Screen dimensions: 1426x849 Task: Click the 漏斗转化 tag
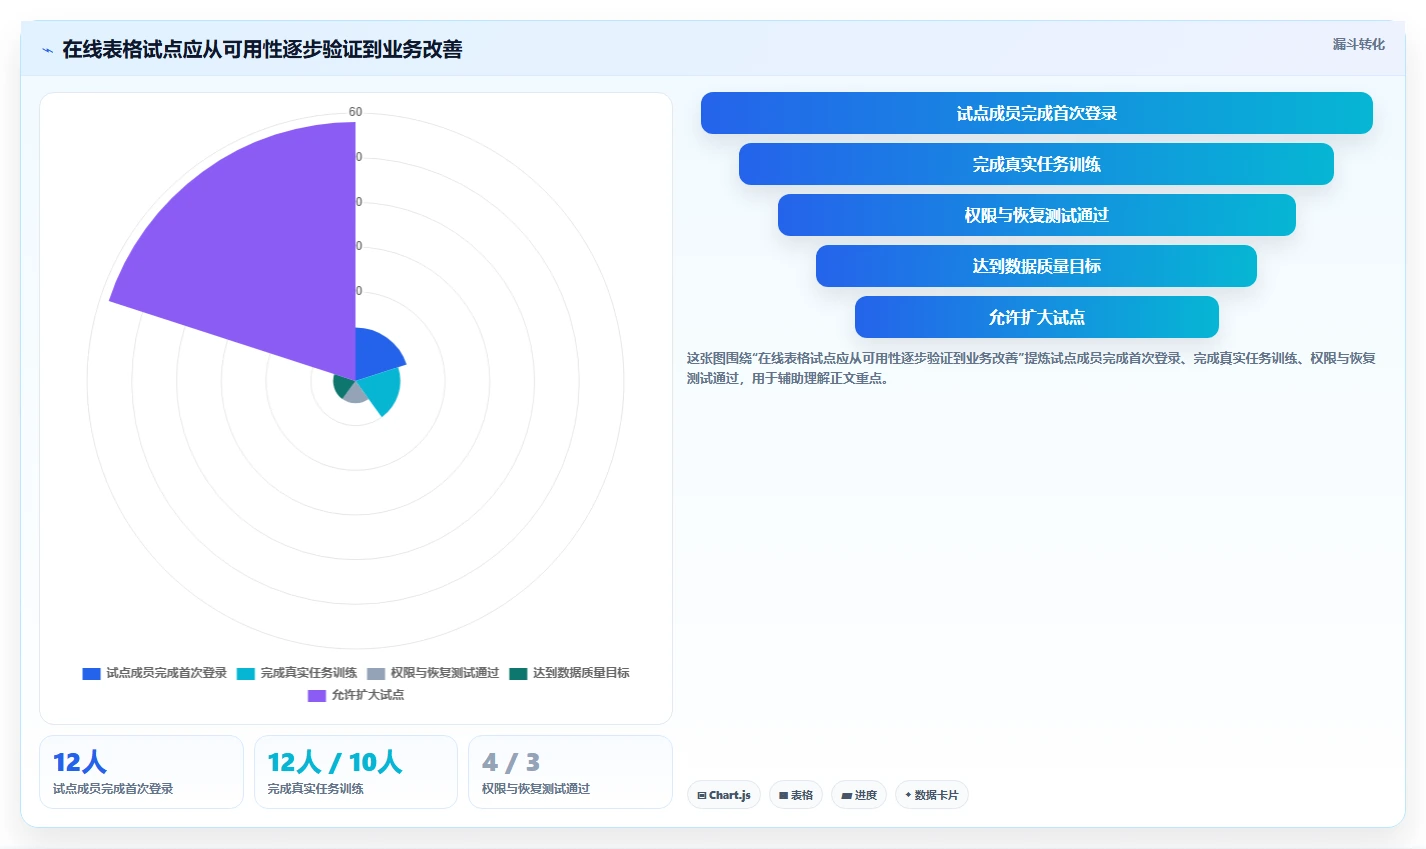click(1358, 44)
